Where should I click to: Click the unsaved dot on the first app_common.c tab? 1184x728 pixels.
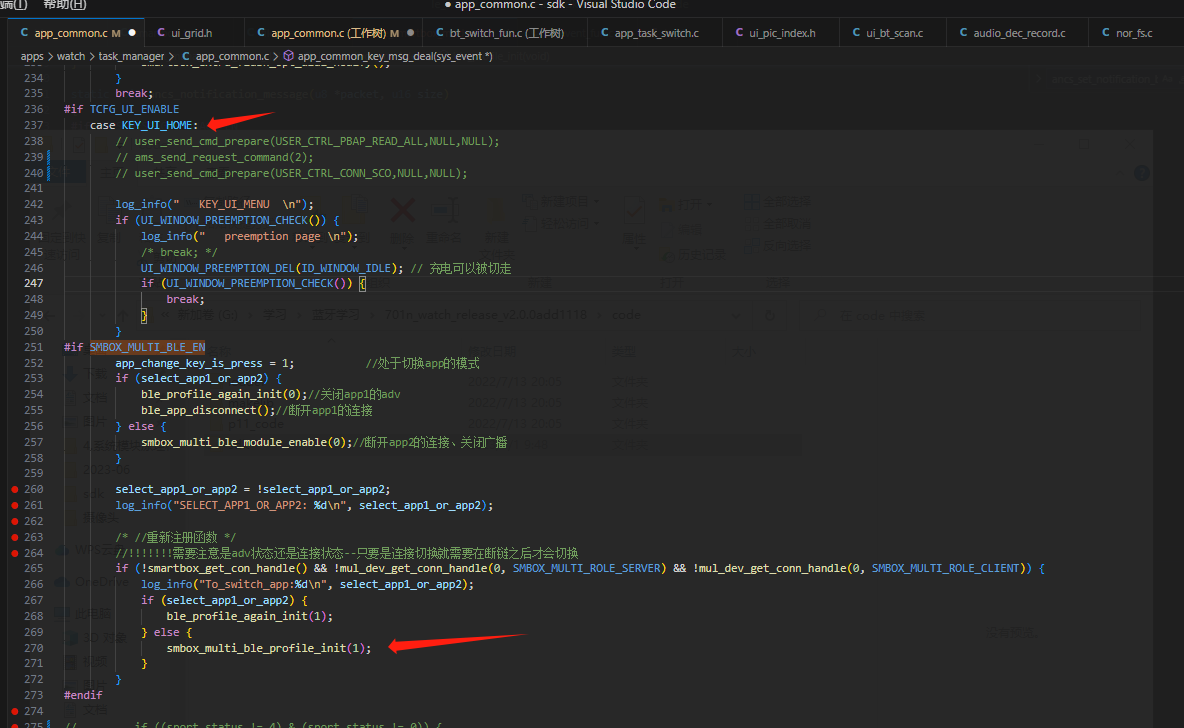pyautogui.click(x=132, y=33)
